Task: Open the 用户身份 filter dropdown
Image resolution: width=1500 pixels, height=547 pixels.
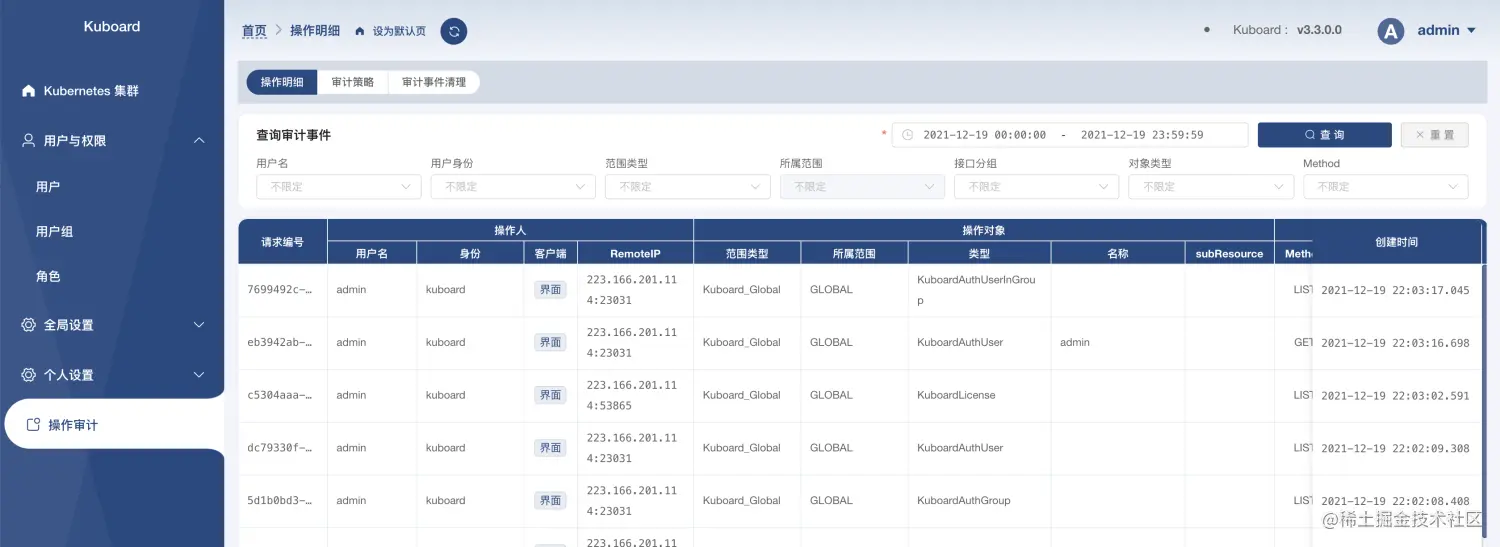Action: coord(513,186)
